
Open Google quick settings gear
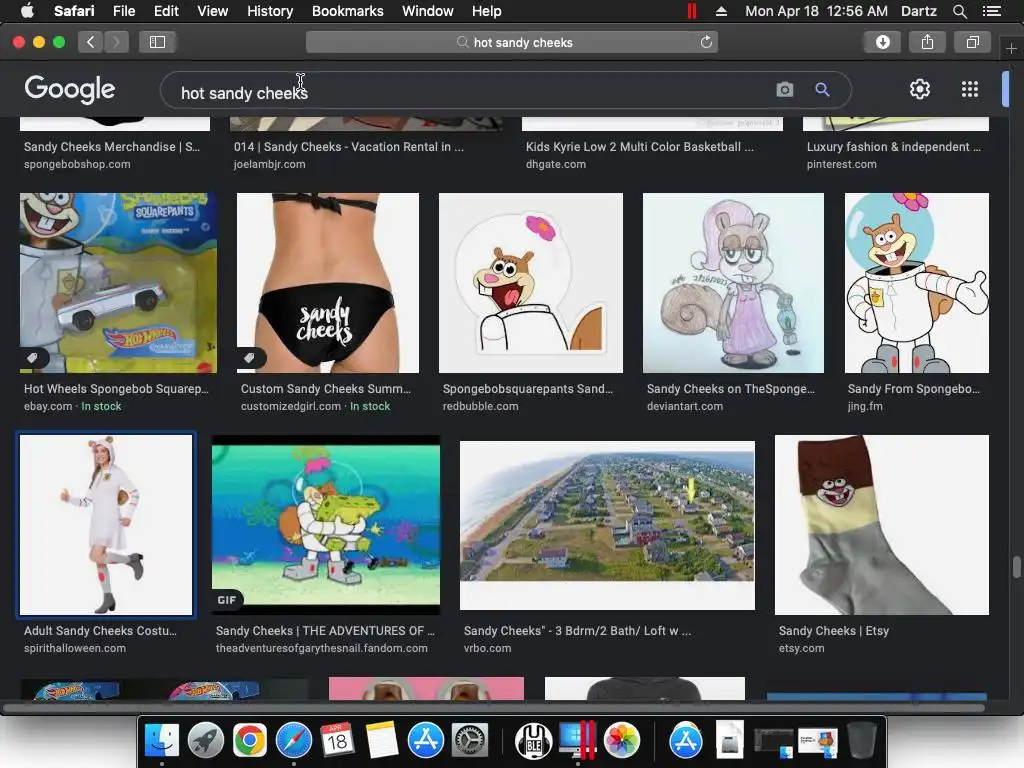[920, 89]
